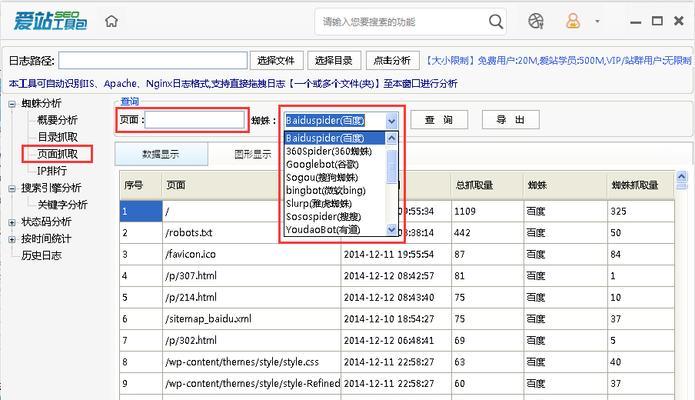Open the user account avatar icon
This screenshot has height=400, width=695.
(x=573, y=21)
